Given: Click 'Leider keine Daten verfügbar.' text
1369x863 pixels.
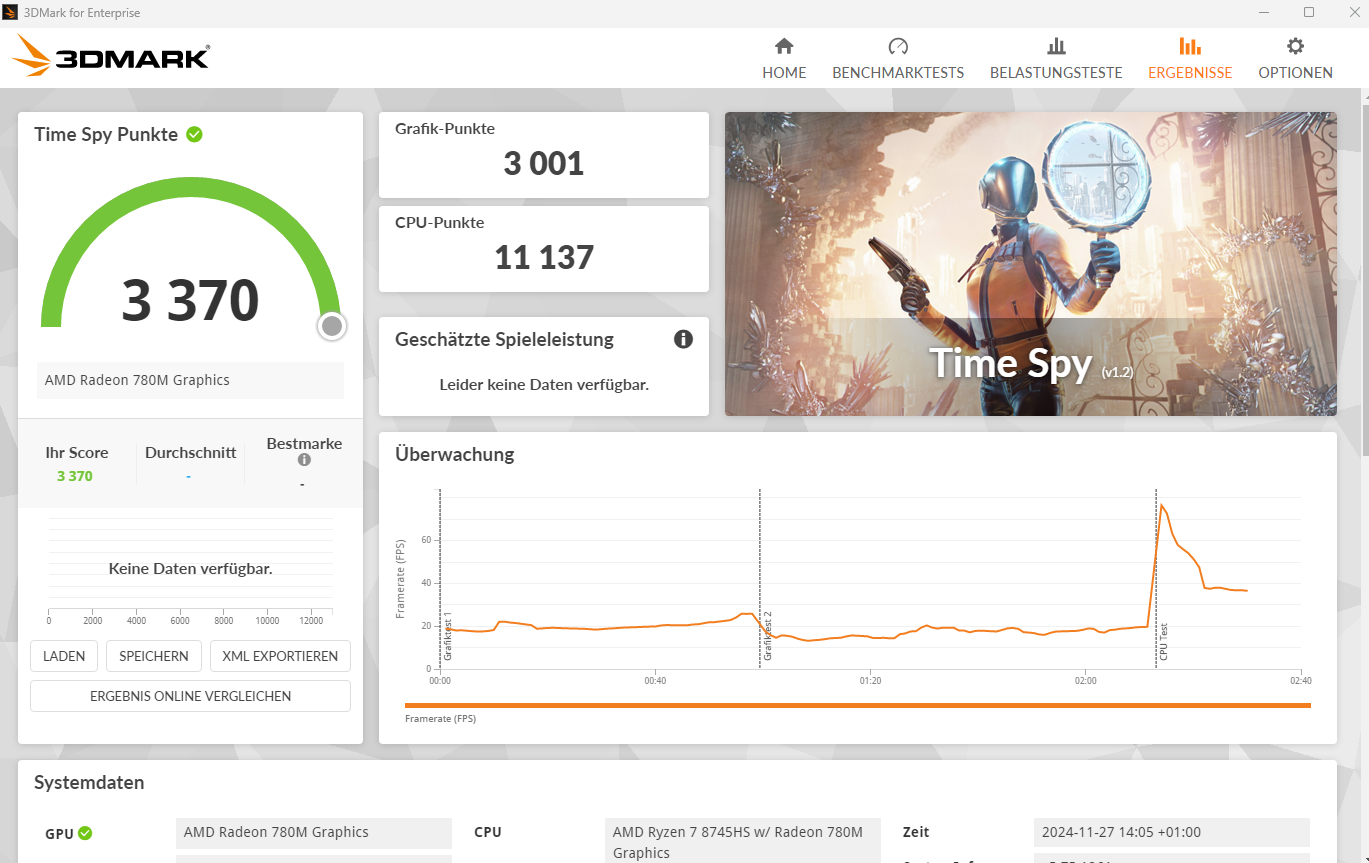Looking at the screenshot, I should click(544, 384).
